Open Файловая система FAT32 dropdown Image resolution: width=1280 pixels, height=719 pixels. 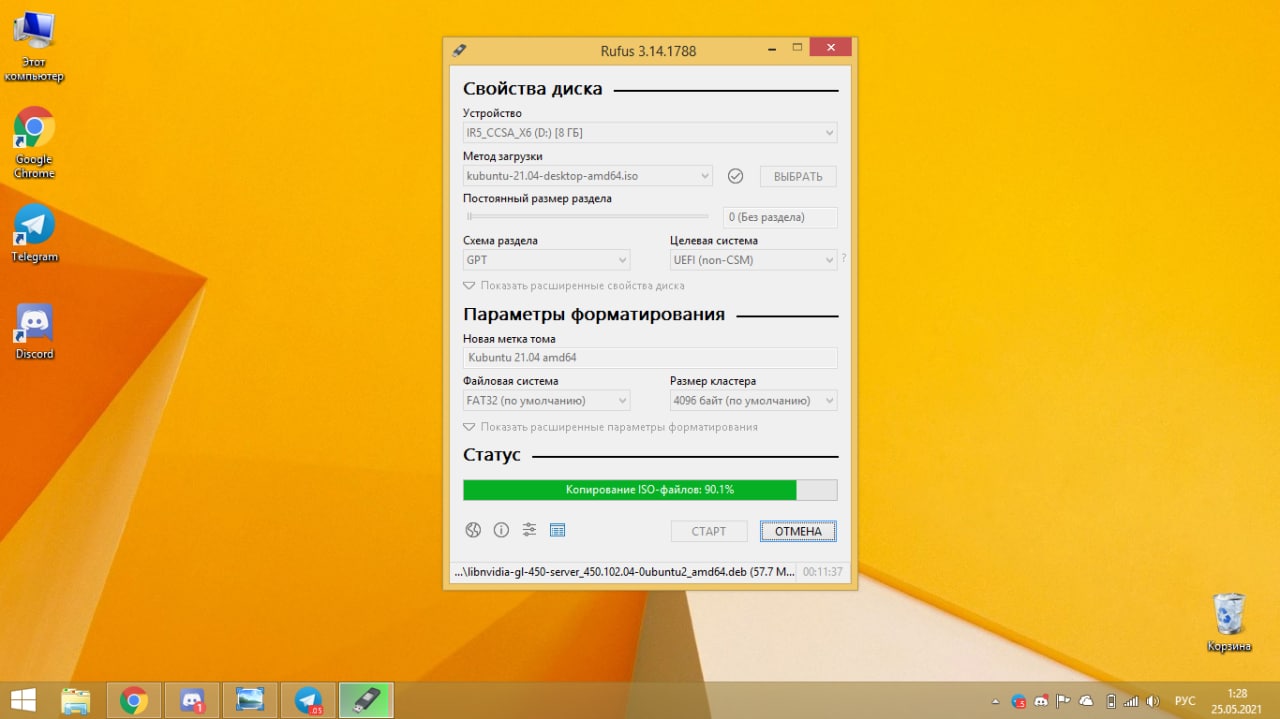point(546,400)
